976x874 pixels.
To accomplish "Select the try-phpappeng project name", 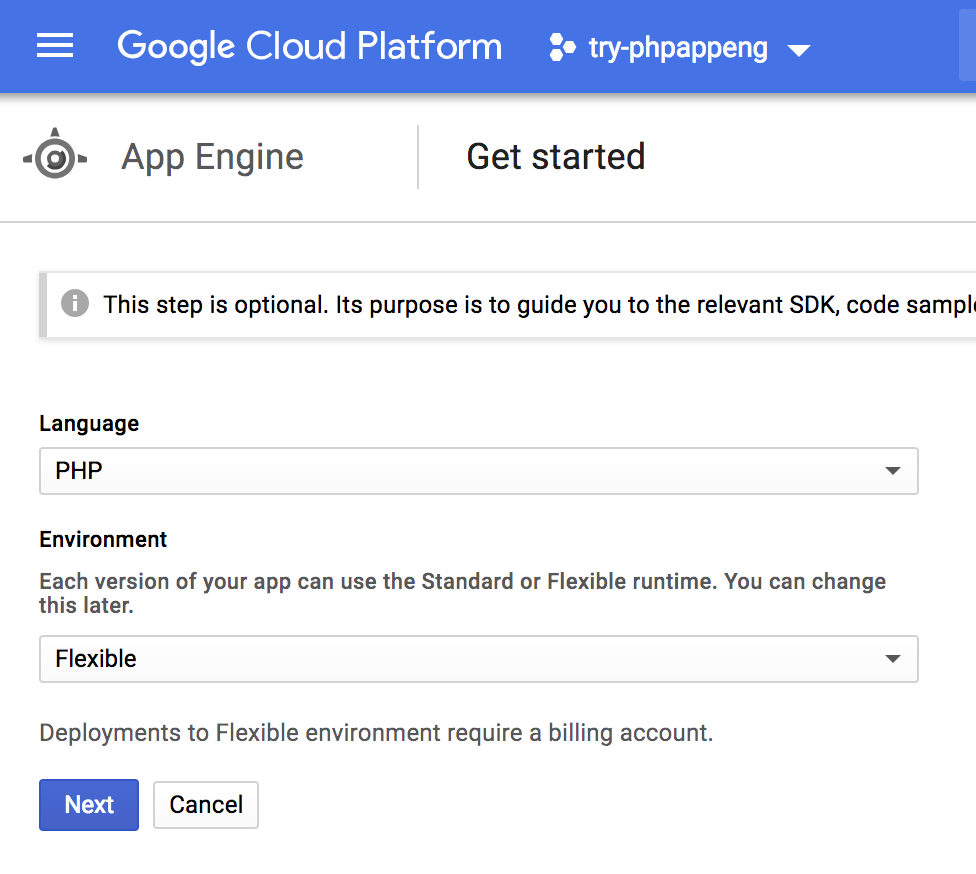I will 678,48.
